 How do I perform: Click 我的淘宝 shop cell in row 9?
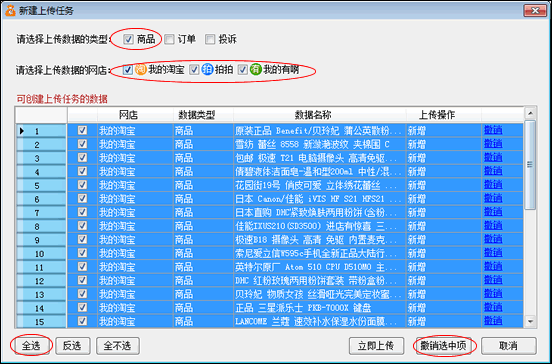[x=135, y=240]
